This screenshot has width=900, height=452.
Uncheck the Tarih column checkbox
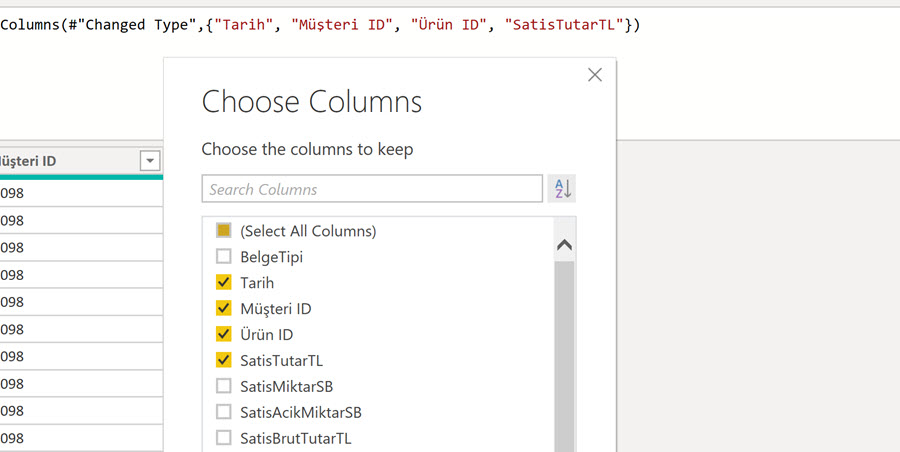point(223,283)
